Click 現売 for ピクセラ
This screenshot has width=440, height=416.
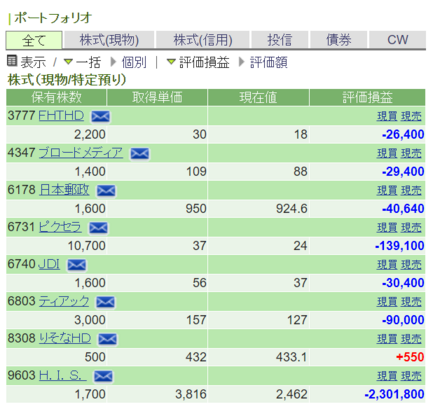point(411,228)
